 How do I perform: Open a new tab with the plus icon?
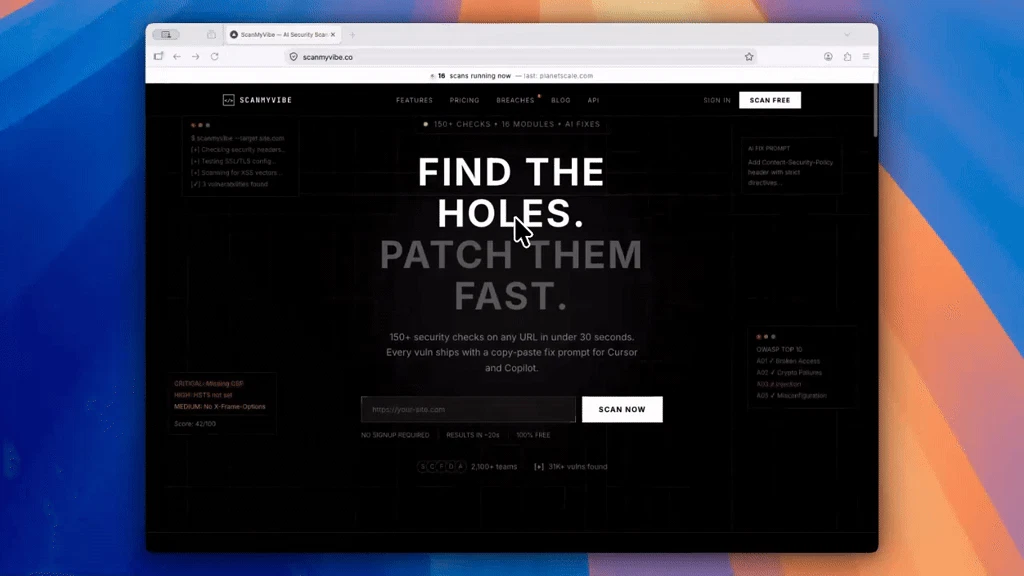[x=352, y=35]
